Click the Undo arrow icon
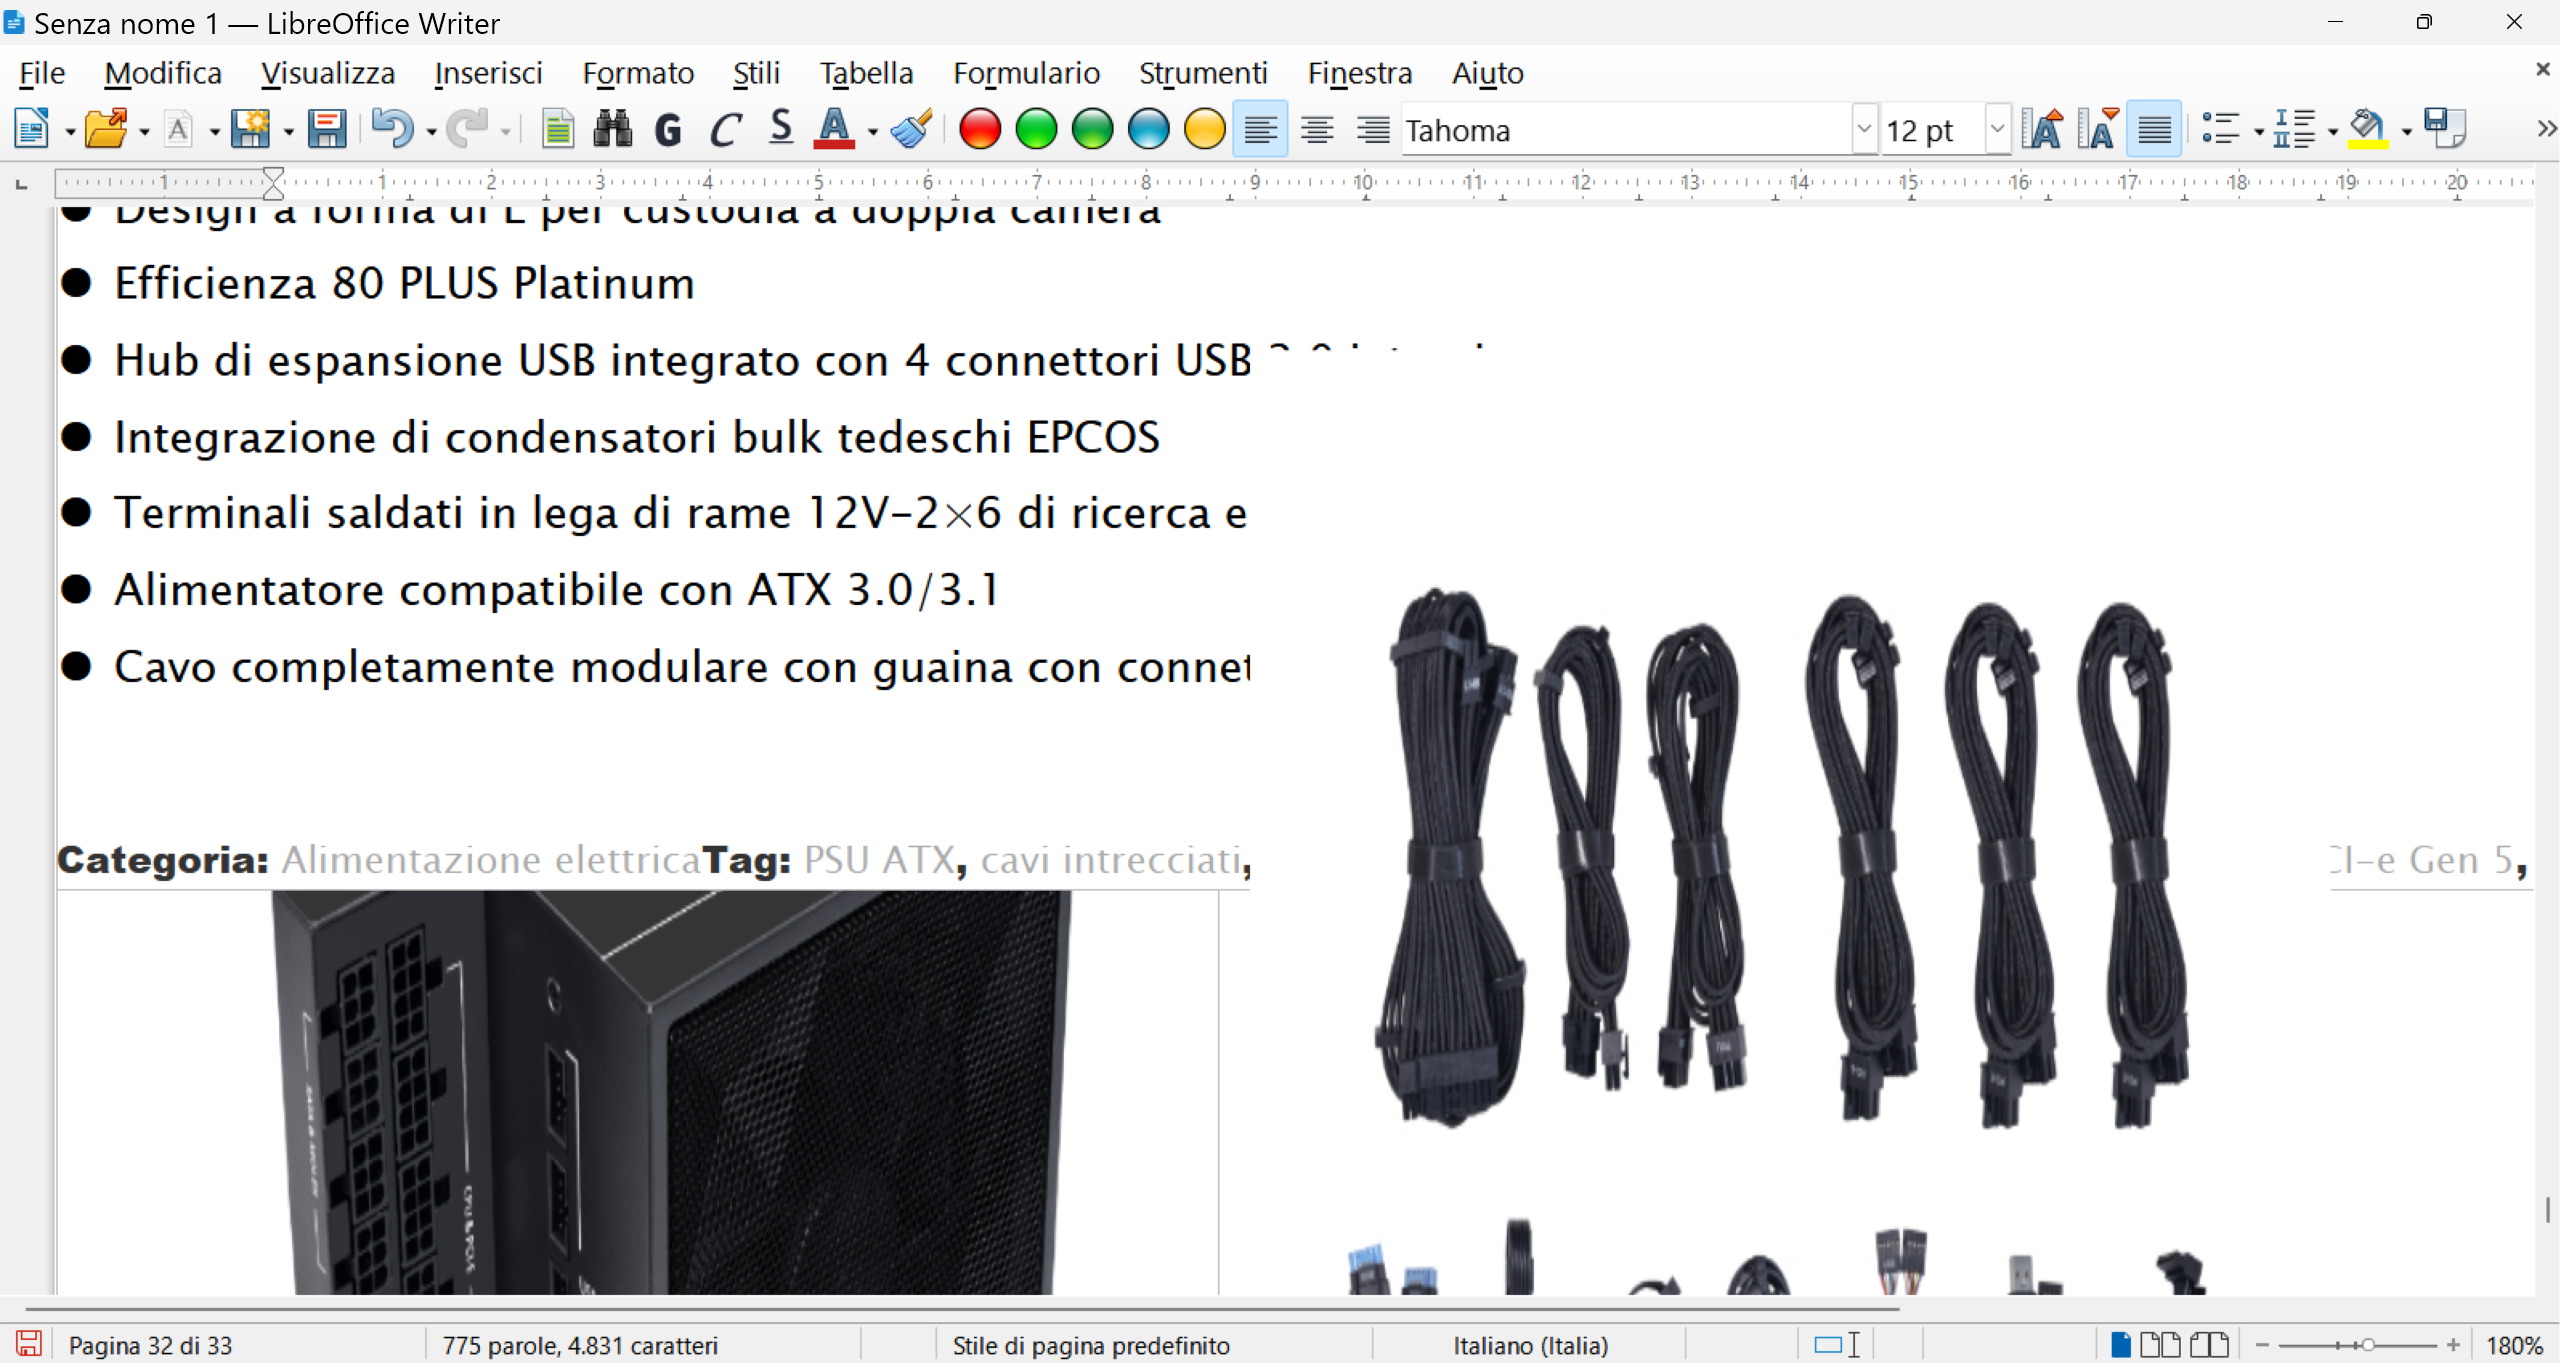Screen dimensions: 2560x1363 tap(391, 129)
